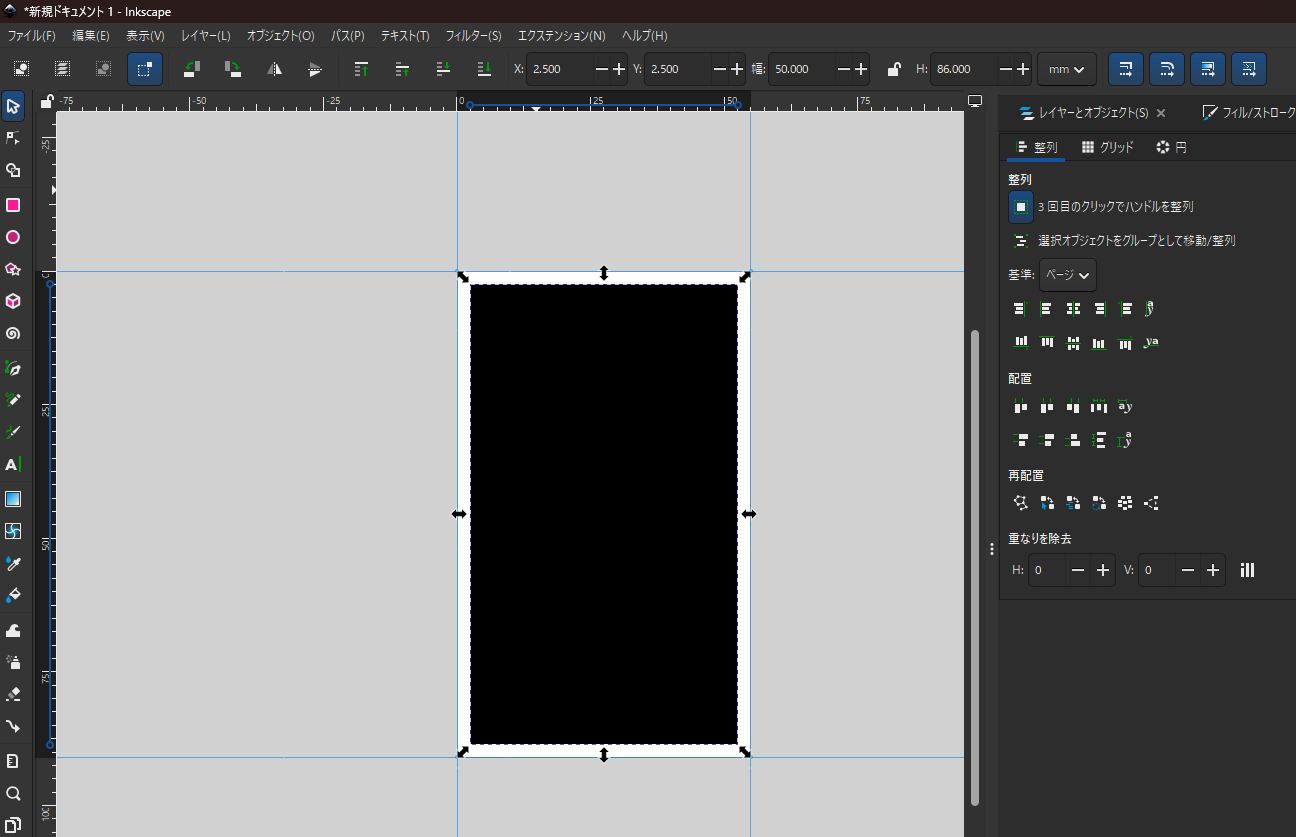Image resolution: width=1296 pixels, height=837 pixels.
Task: Select the Zoom magnifier tool
Action: pyautogui.click(x=13, y=794)
